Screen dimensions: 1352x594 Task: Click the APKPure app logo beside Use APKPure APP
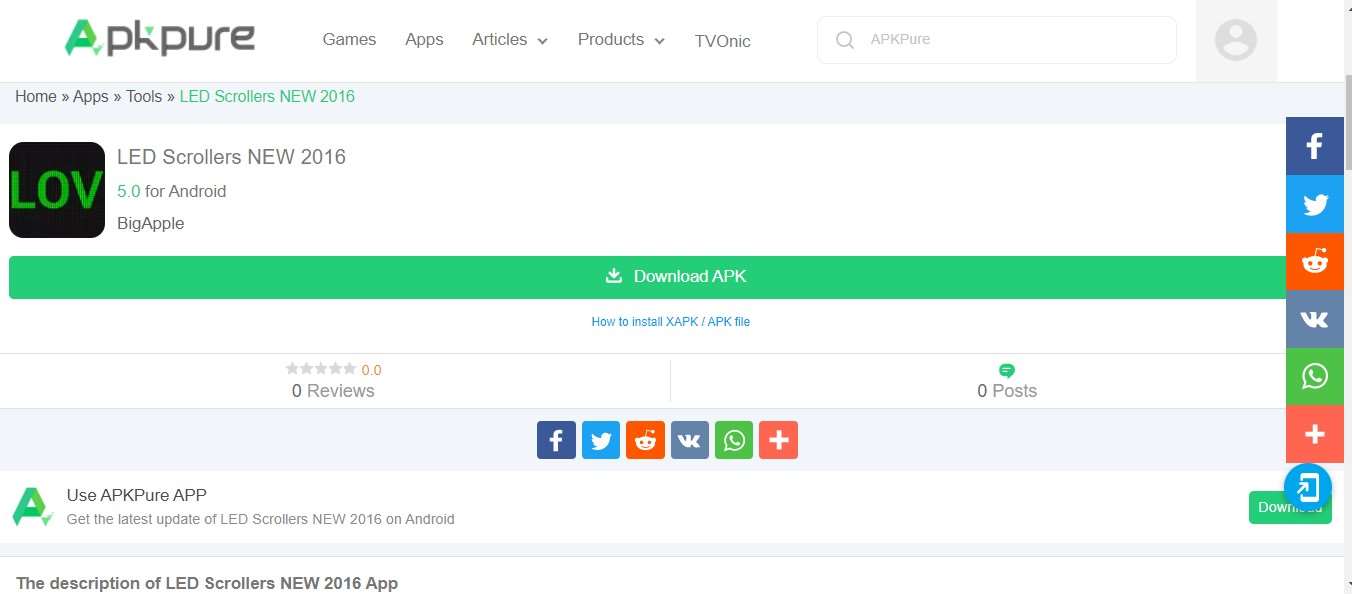32,507
